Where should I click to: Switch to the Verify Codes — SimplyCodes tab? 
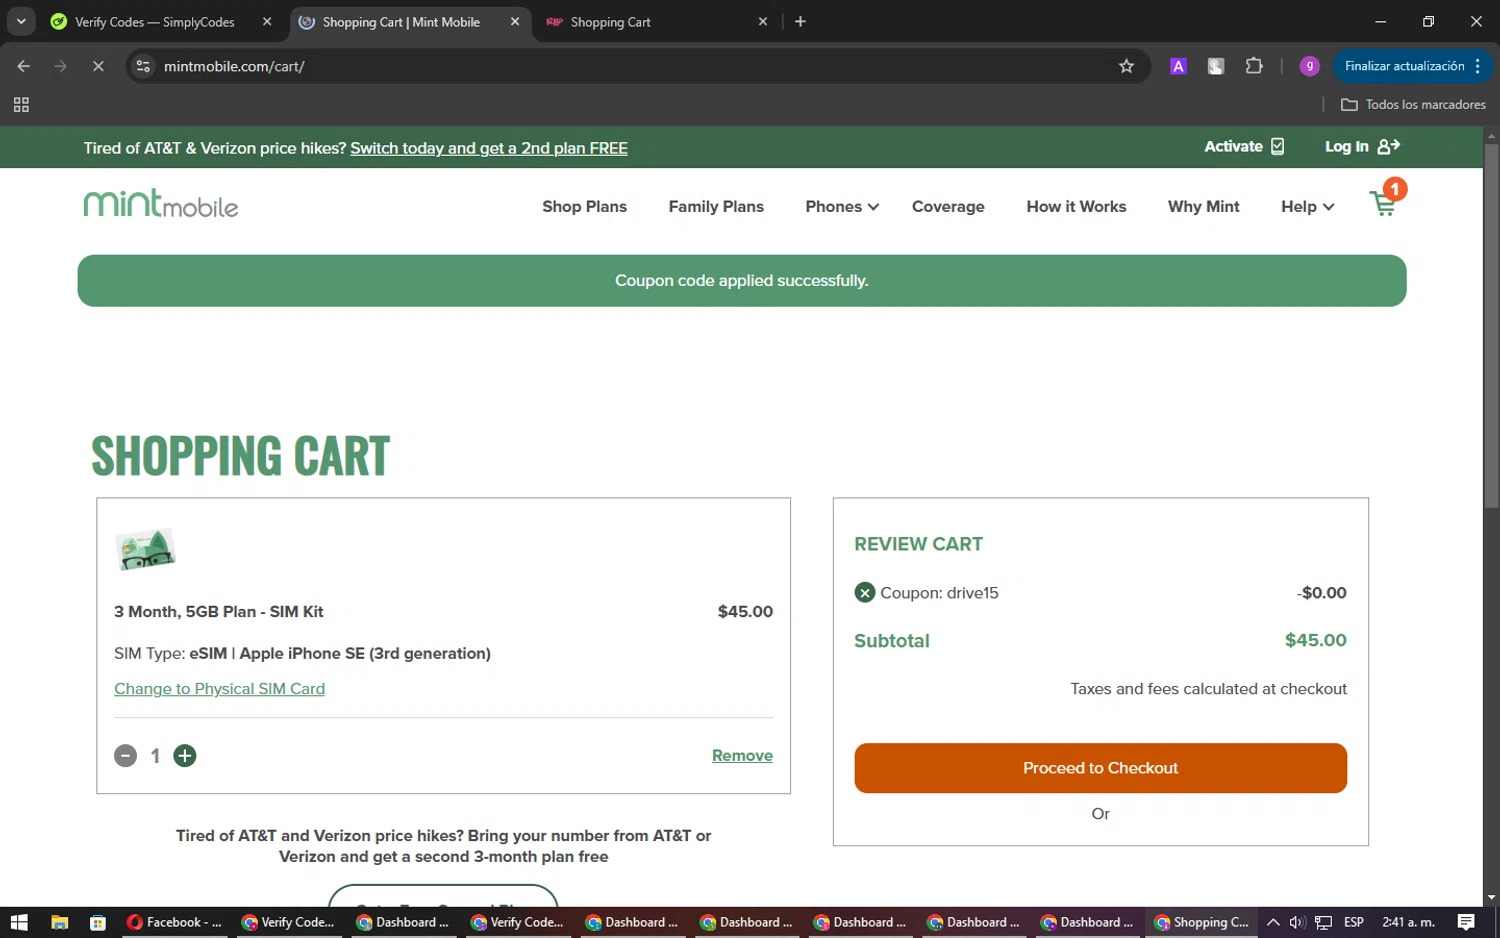(x=155, y=21)
